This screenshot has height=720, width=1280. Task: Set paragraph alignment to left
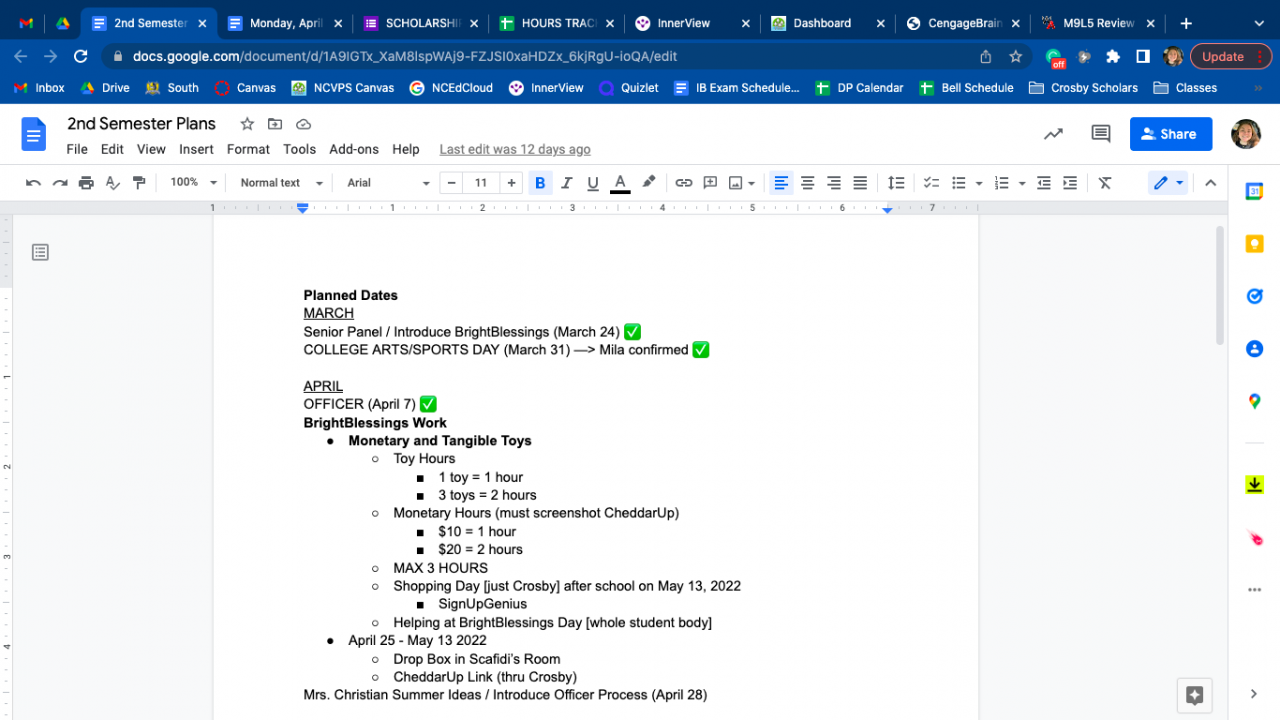[781, 183]
